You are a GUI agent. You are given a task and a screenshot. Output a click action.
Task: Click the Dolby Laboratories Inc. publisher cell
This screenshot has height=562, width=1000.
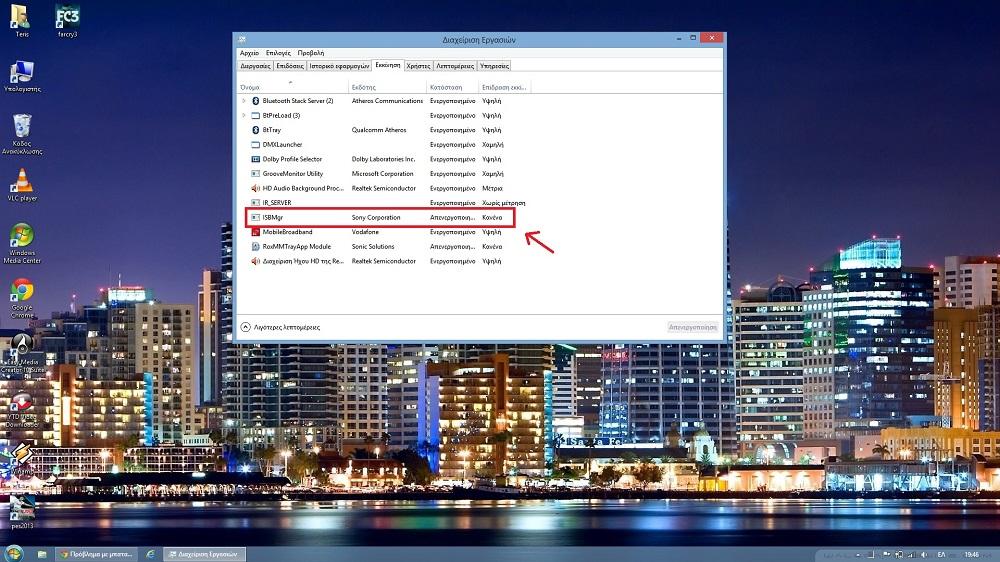pos(383,159)
